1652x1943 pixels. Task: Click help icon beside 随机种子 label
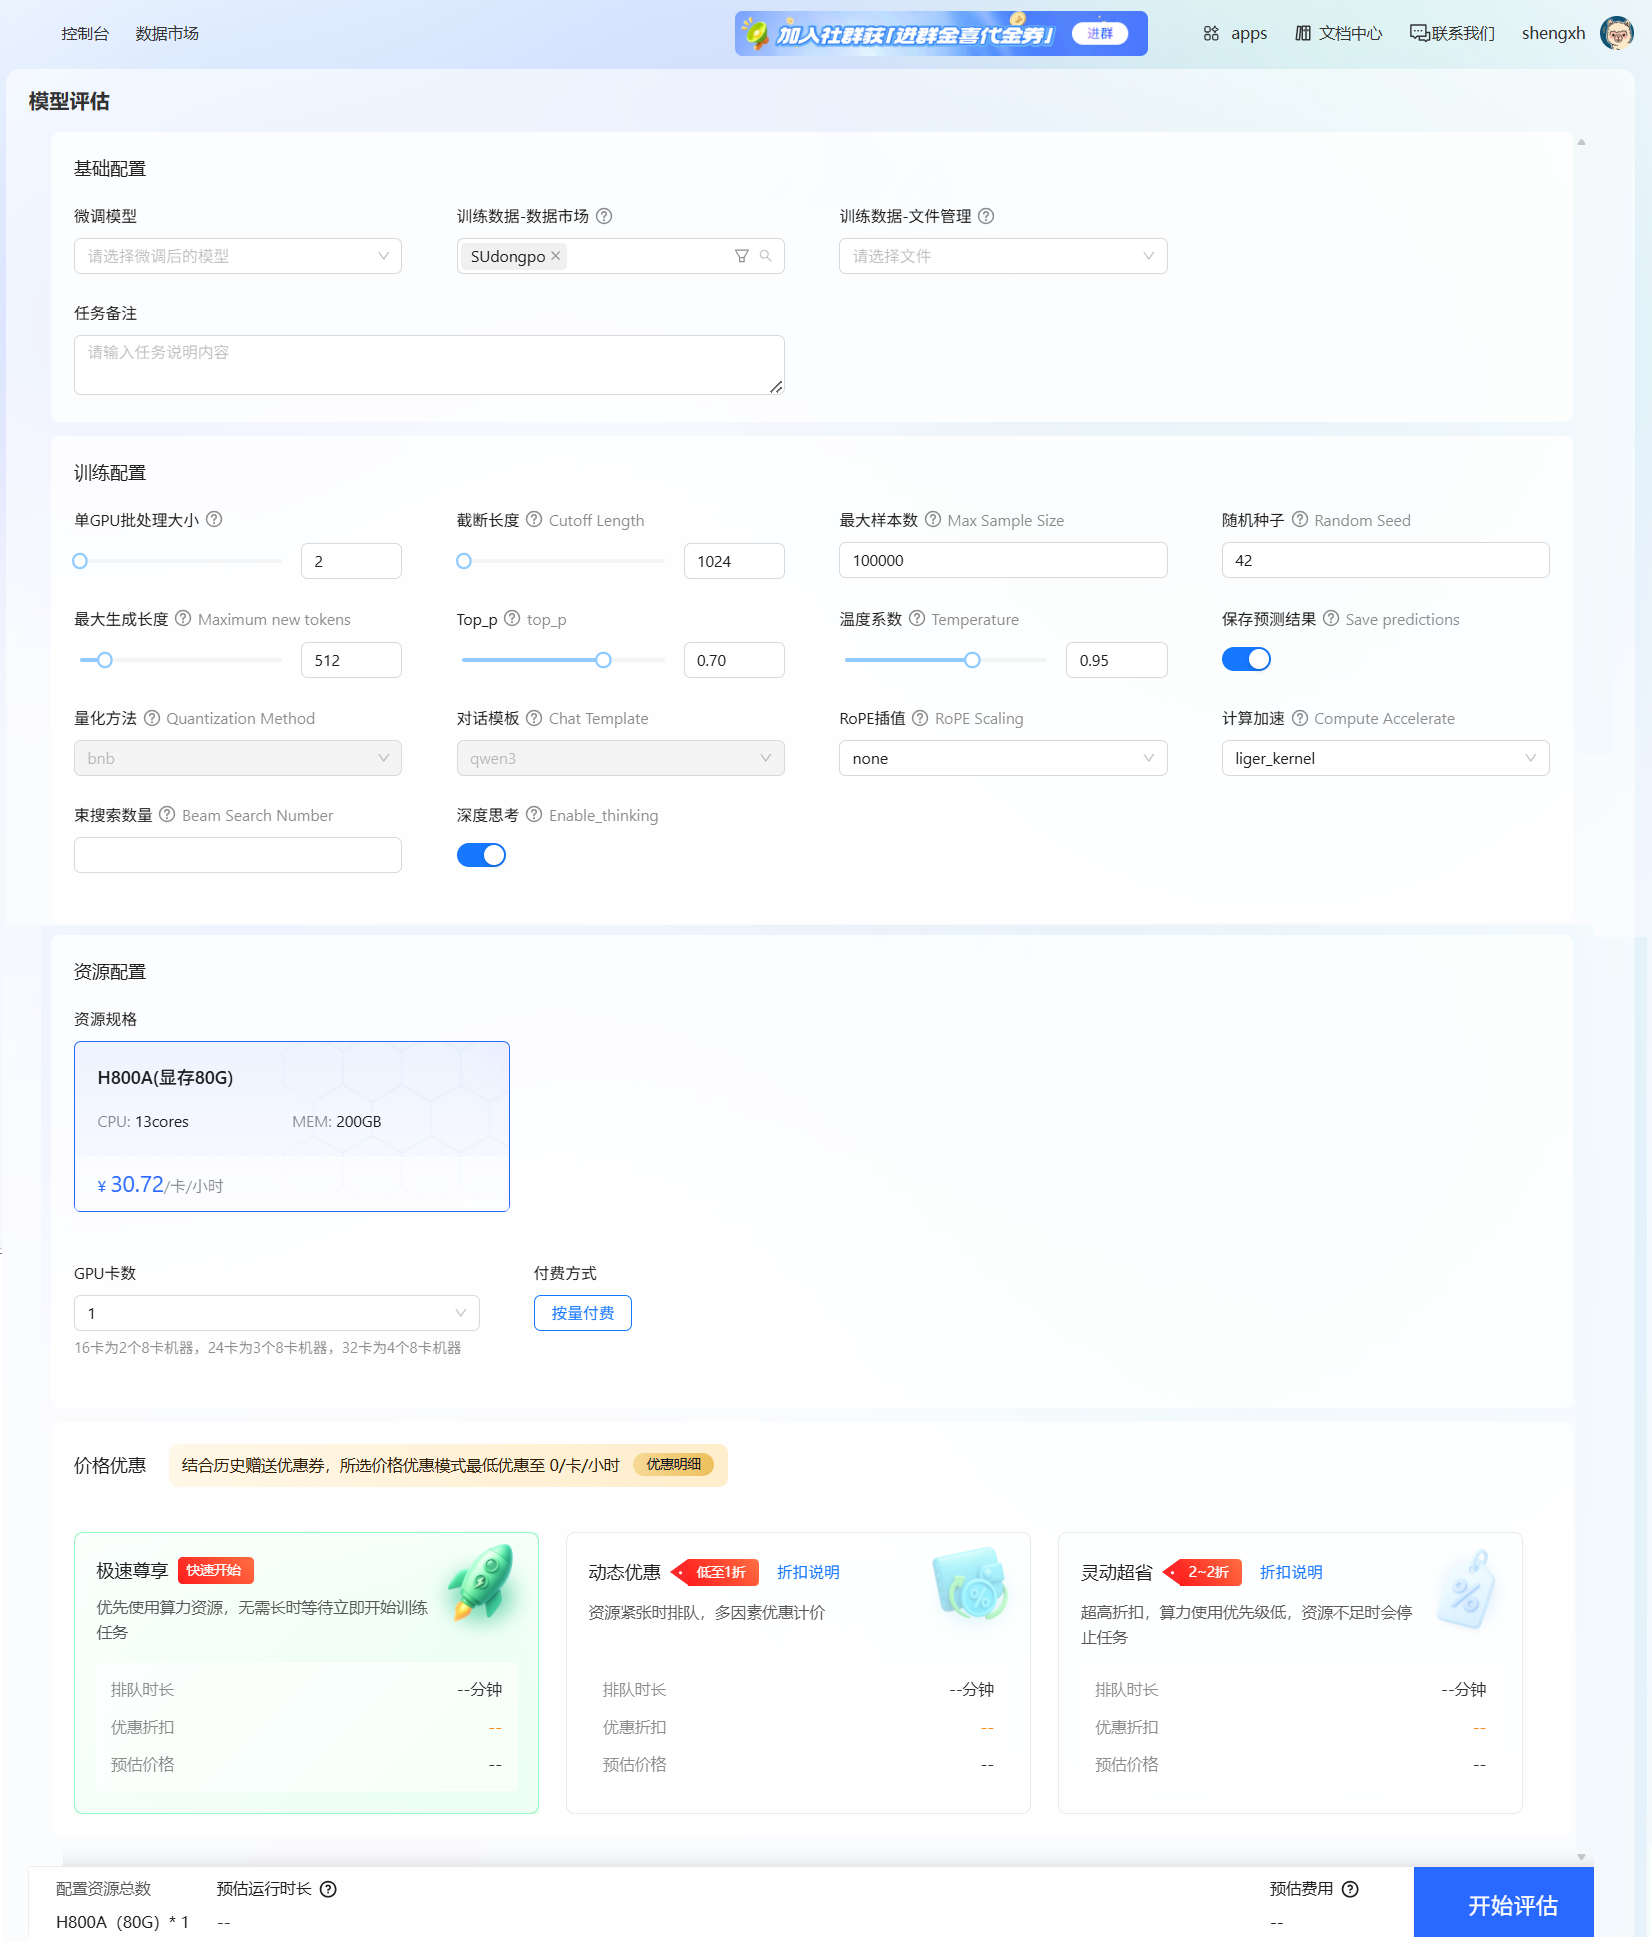pyautogui.click(x=1300, y=520)
